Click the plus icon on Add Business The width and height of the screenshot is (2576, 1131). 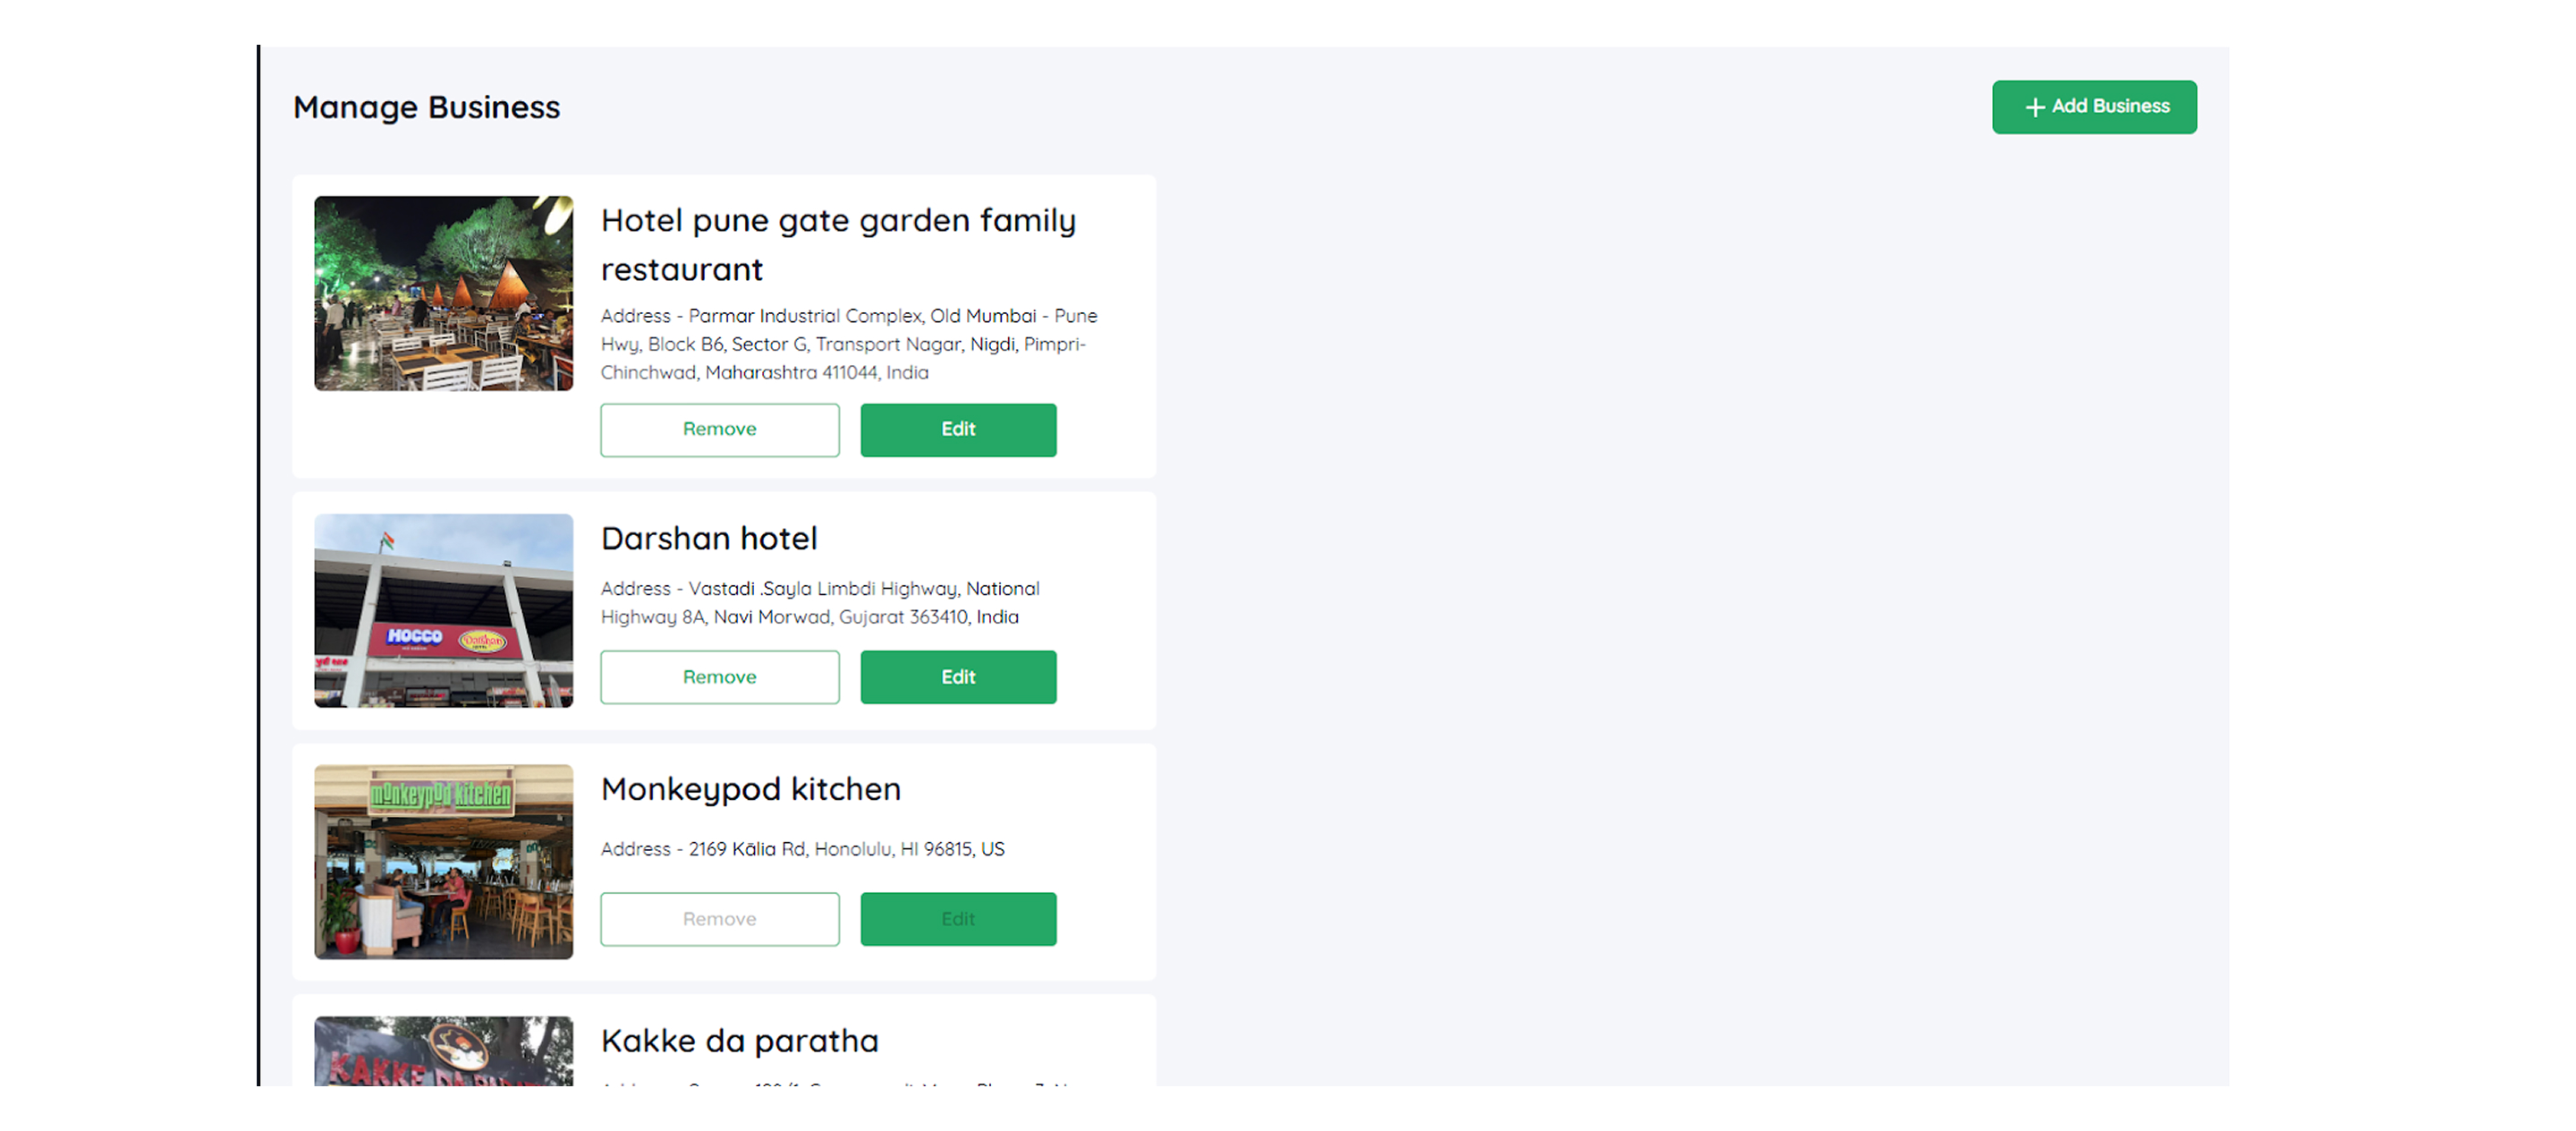pyautogui.click(x=2034, y=107)
